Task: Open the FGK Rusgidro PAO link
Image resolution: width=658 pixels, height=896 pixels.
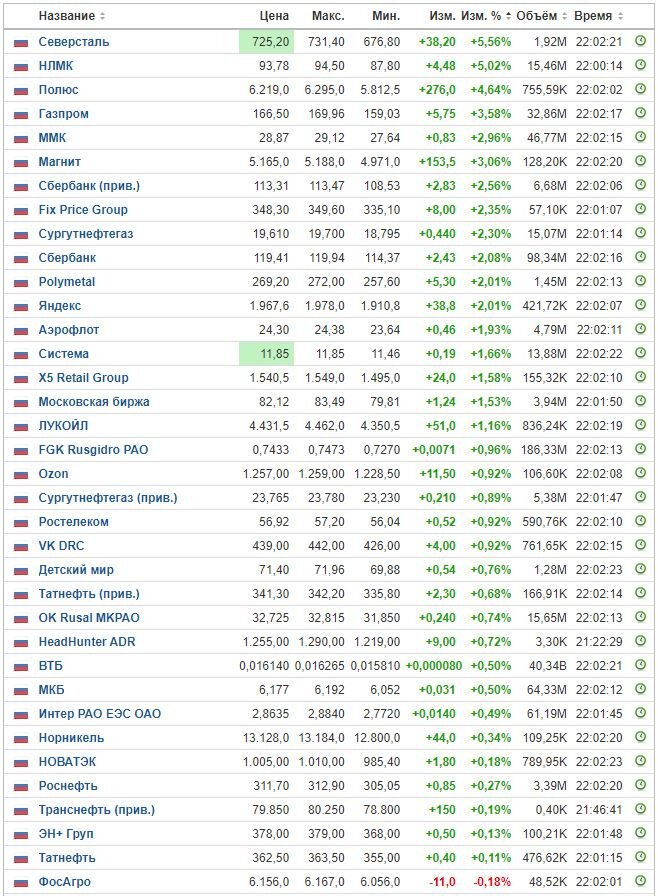Action: pyautogui.click(x=93, y=450)
